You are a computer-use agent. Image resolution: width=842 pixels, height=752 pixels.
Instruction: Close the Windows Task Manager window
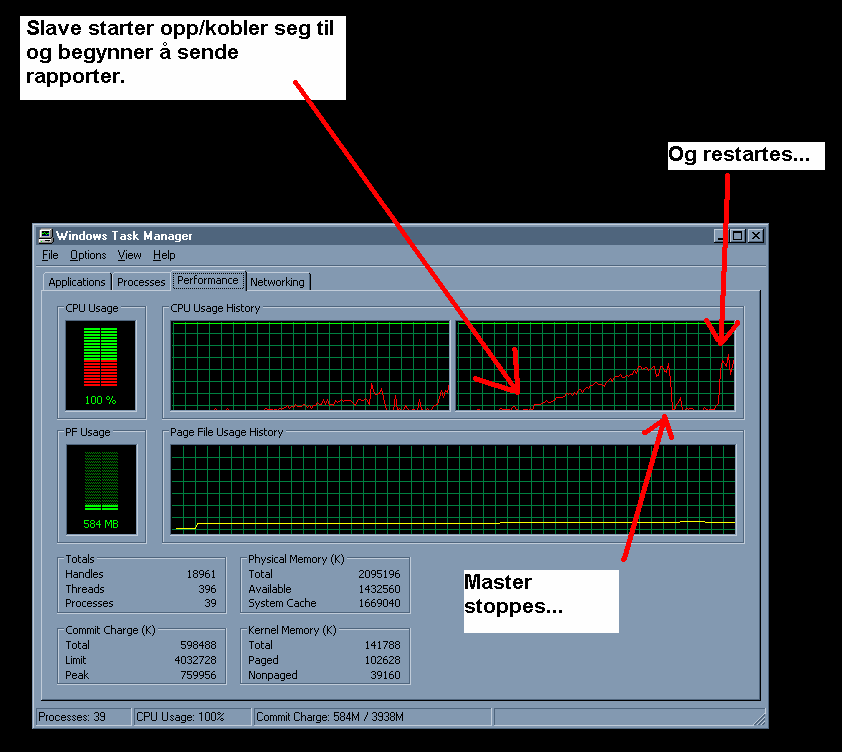(756, 236)
